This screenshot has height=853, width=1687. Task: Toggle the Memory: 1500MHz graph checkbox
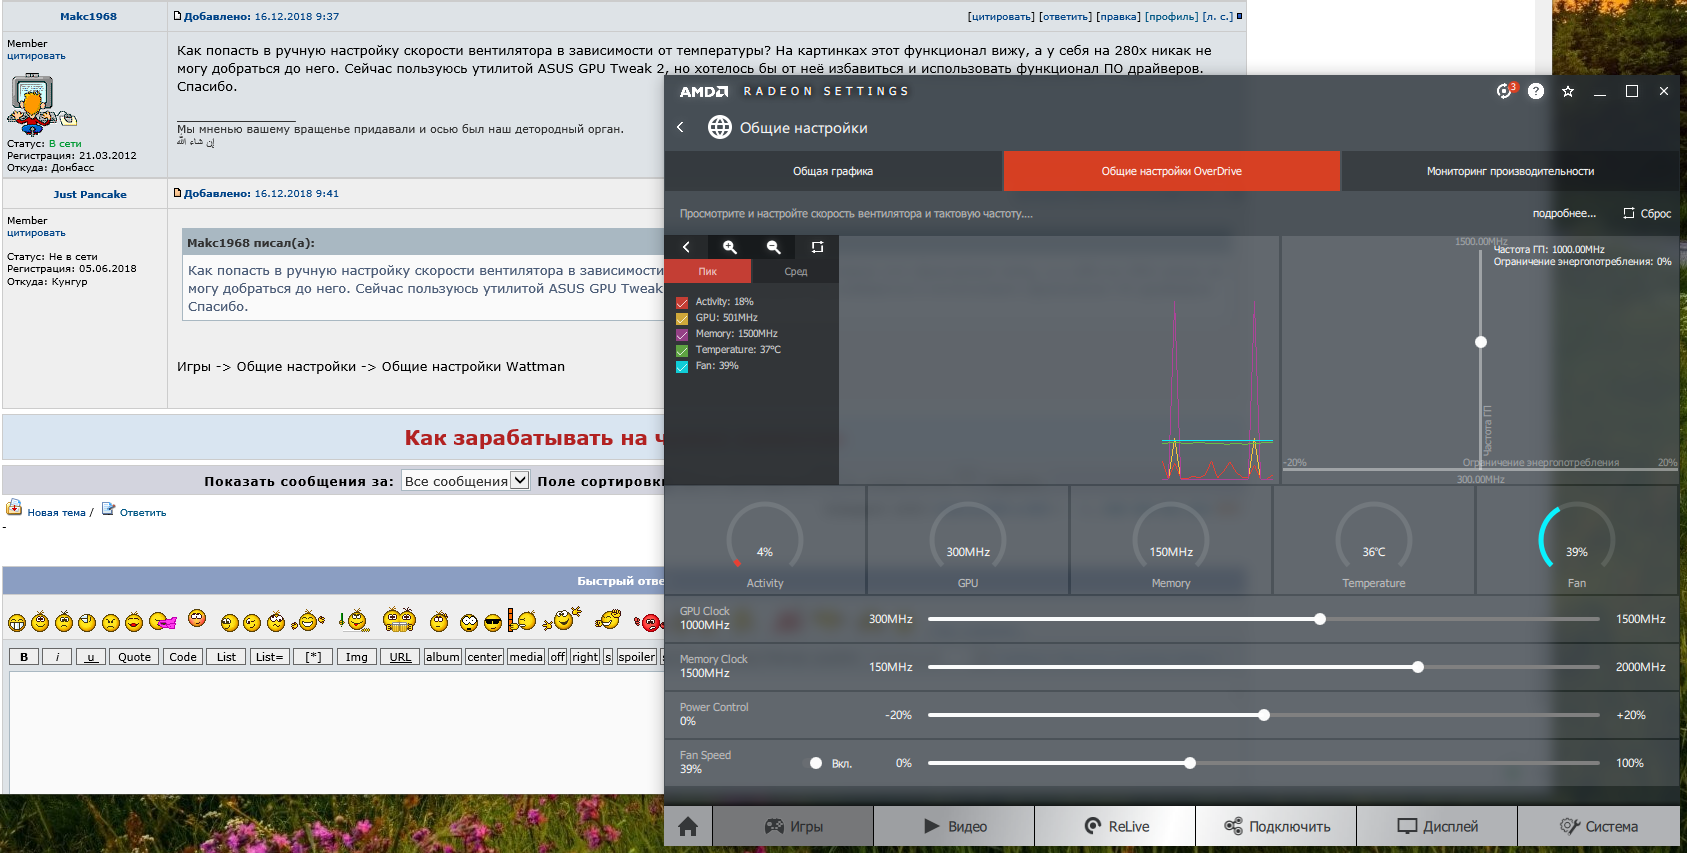pyautogui.click(x=682, y=334)
